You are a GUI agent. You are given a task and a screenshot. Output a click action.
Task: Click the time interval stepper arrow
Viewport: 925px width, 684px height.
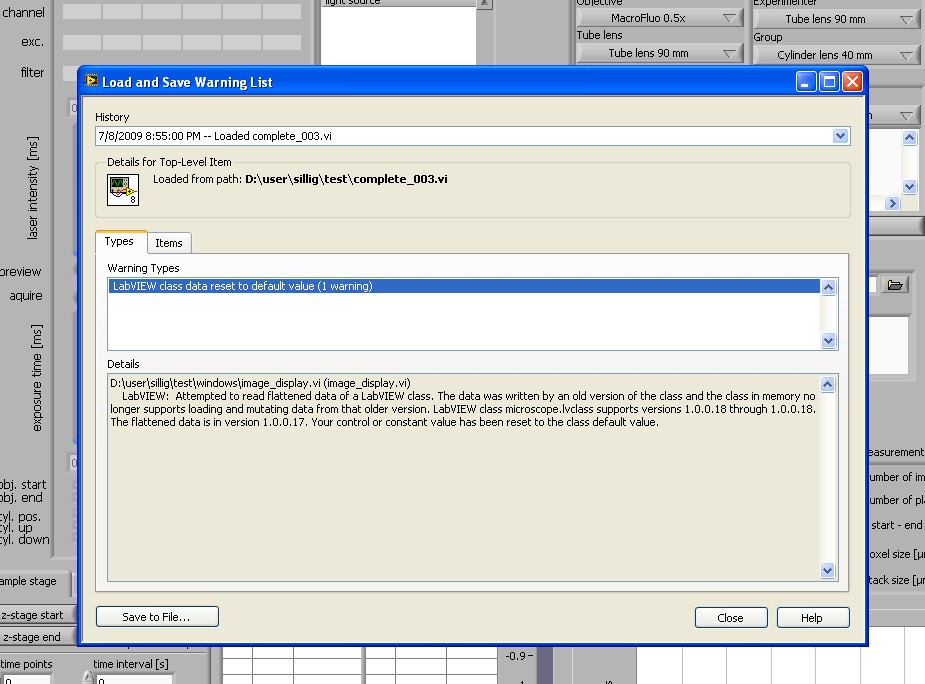[x=88, y=678]
